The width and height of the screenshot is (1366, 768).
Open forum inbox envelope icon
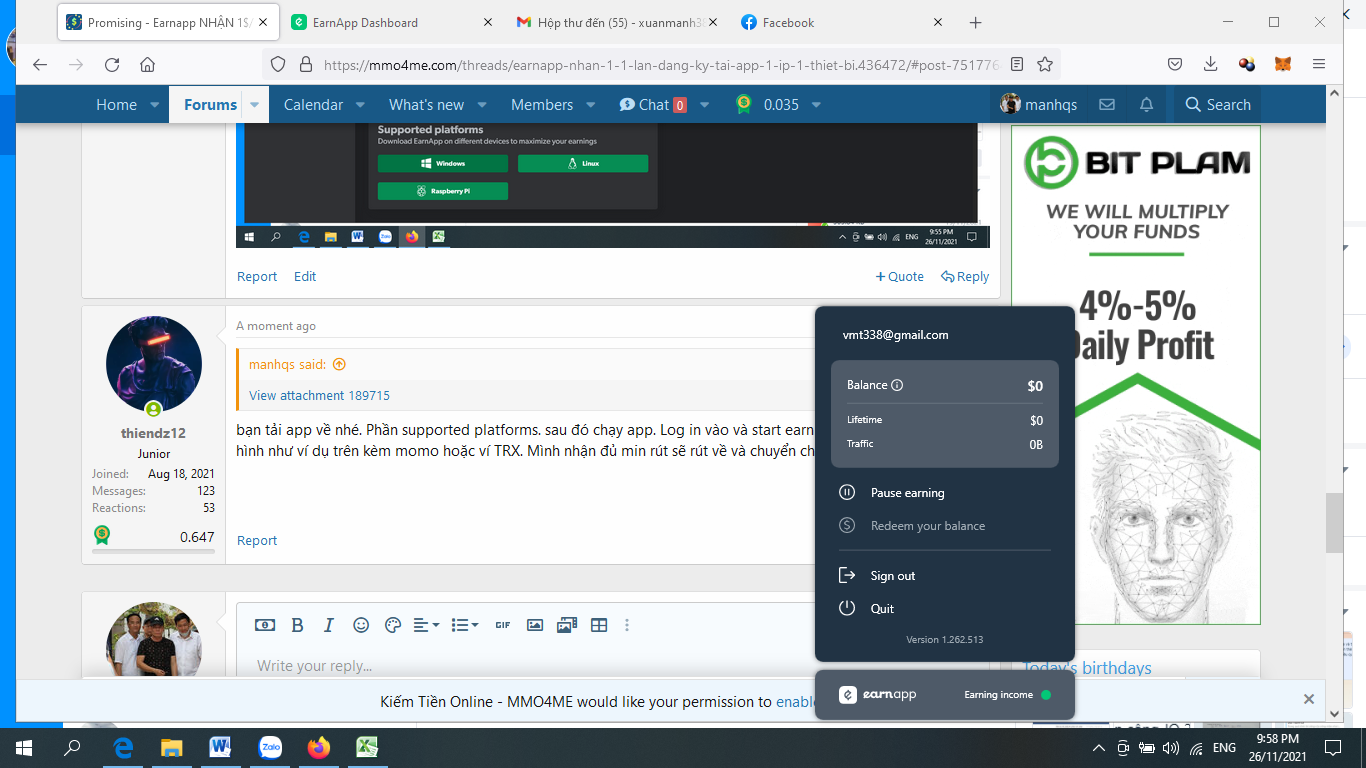(1107, 104)
